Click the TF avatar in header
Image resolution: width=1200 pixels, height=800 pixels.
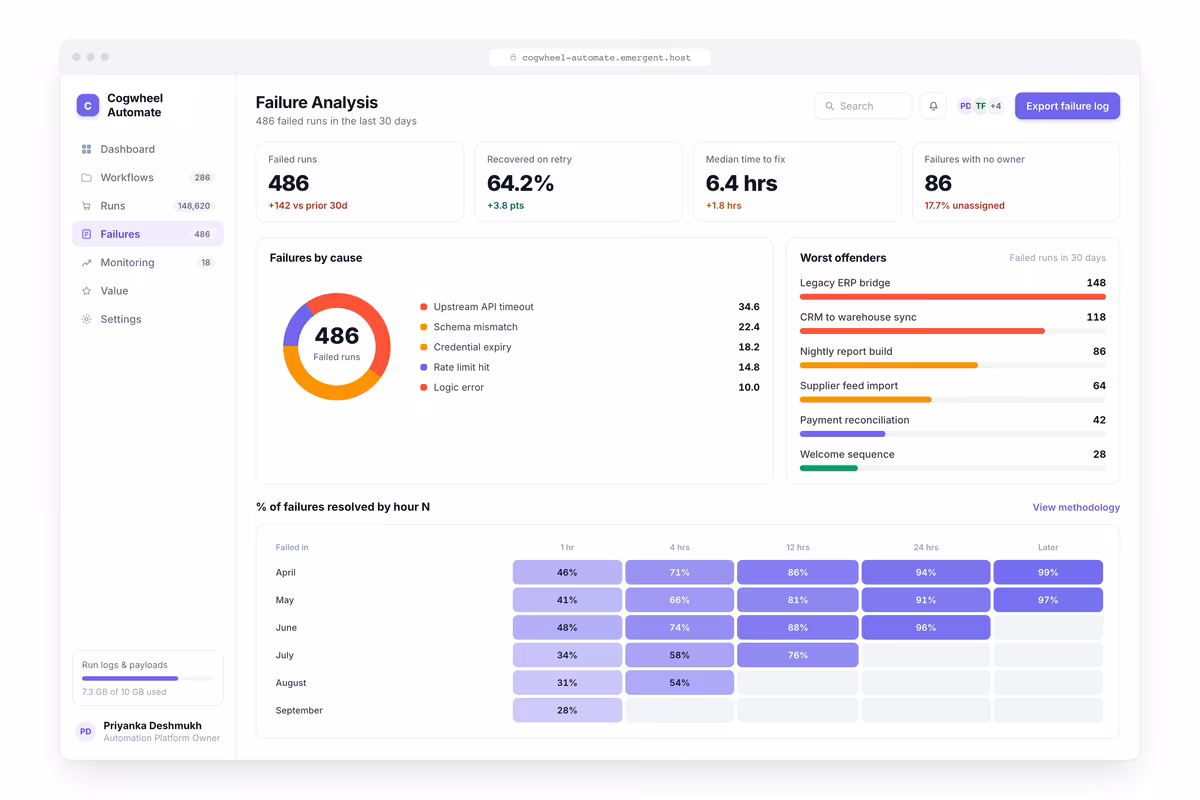981,106
